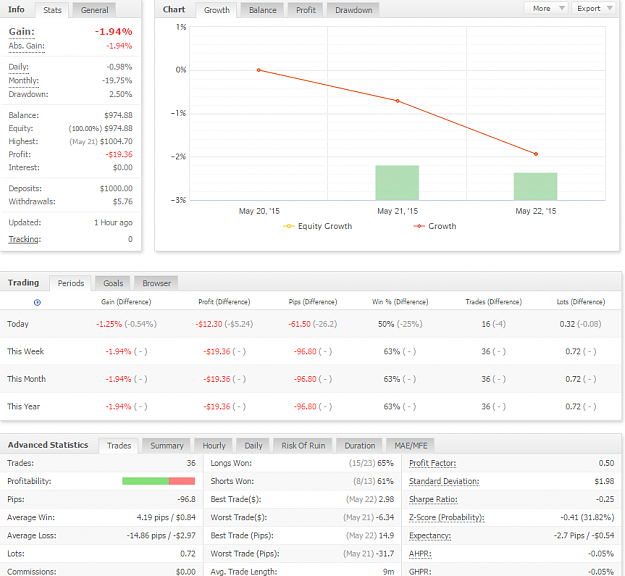Click the blue circle icon in periods header
The image size is (625, 576).
tap(37, 303)
